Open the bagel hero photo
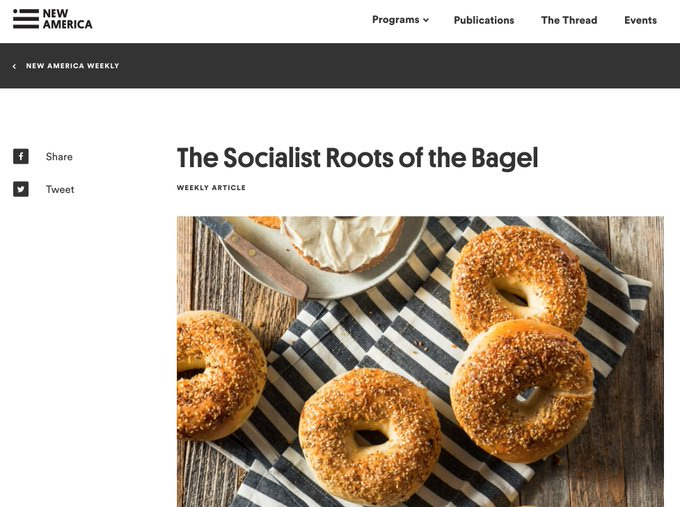This screenshot has width=680, height=507. click(420, 362)
